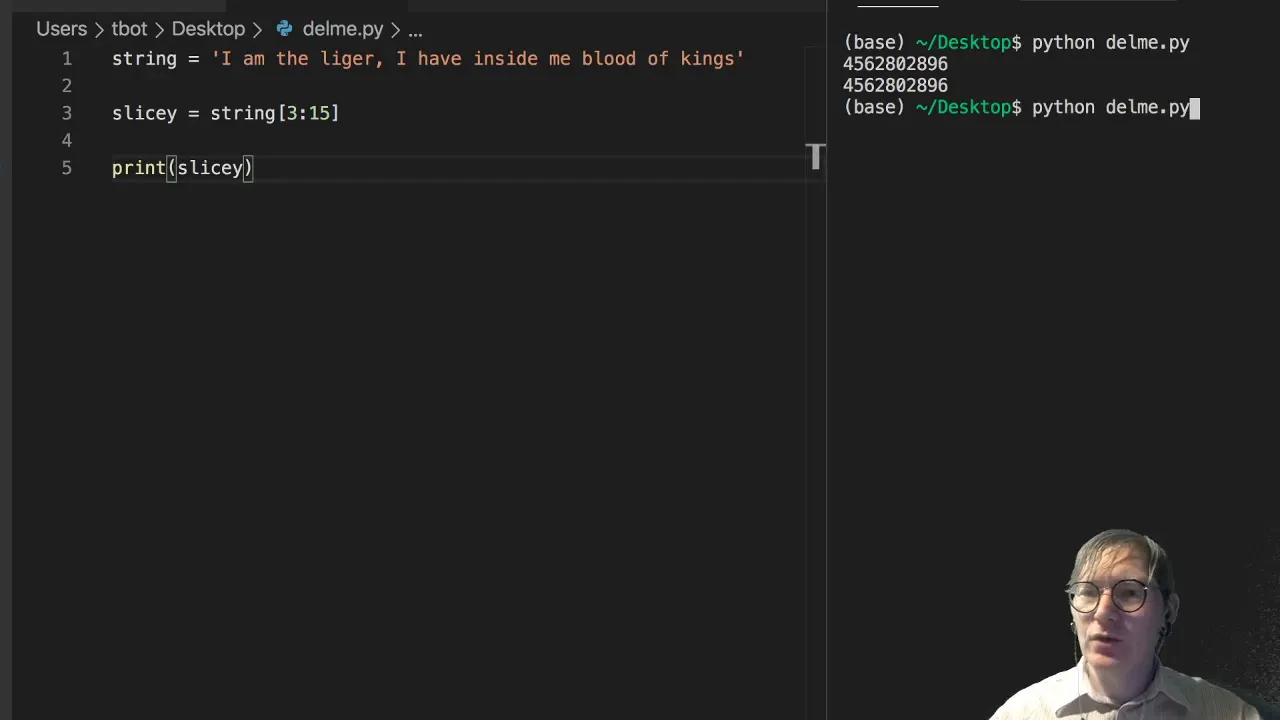The width and height of the screenshot is (1280, 720).
Task: Click the first terminal command python delme.py
Action: pyautogui.click(x=1110, y=43)
